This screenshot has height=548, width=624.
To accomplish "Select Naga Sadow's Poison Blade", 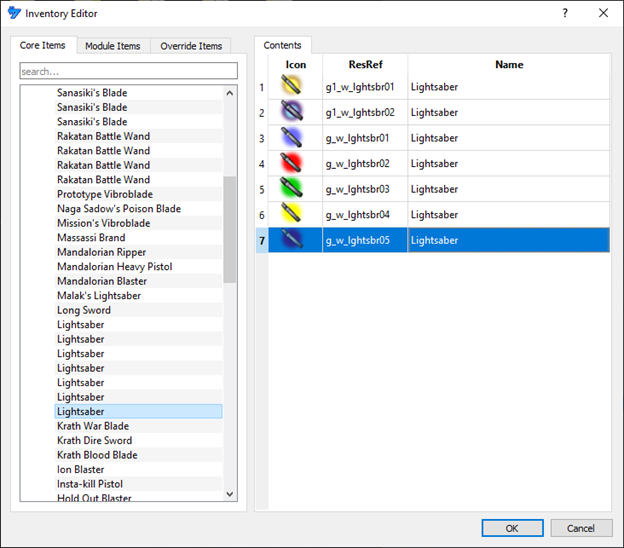I will pyautogui.click(x=138, y=209).
